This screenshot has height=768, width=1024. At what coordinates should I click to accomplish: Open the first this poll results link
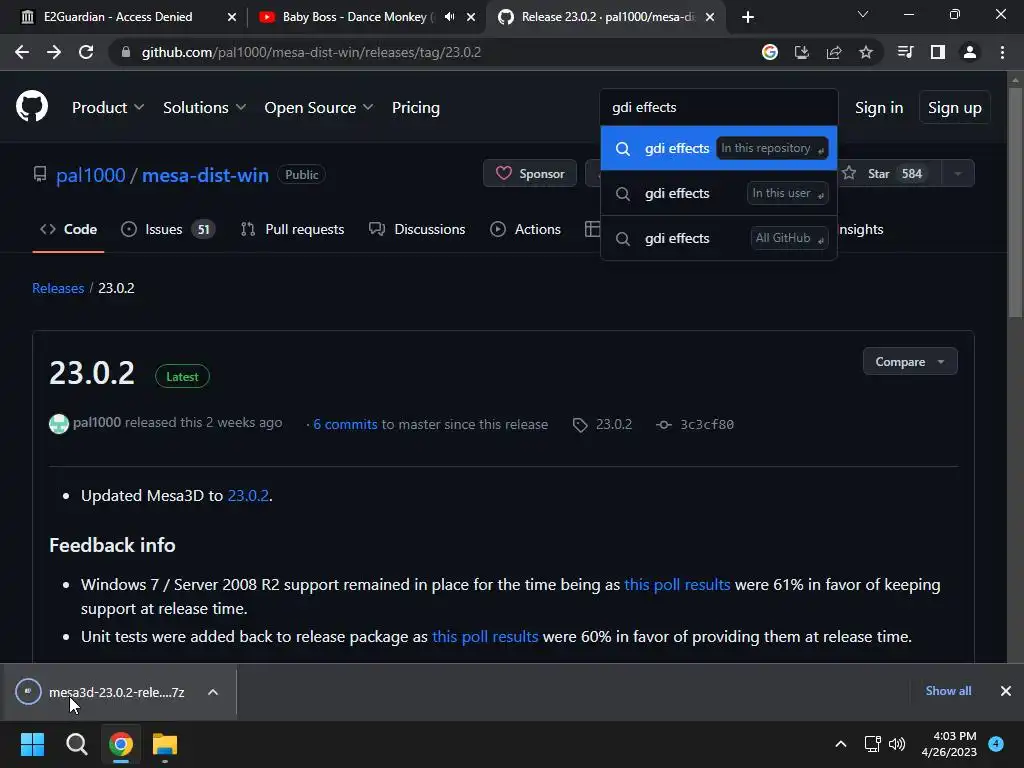[677, 584]
